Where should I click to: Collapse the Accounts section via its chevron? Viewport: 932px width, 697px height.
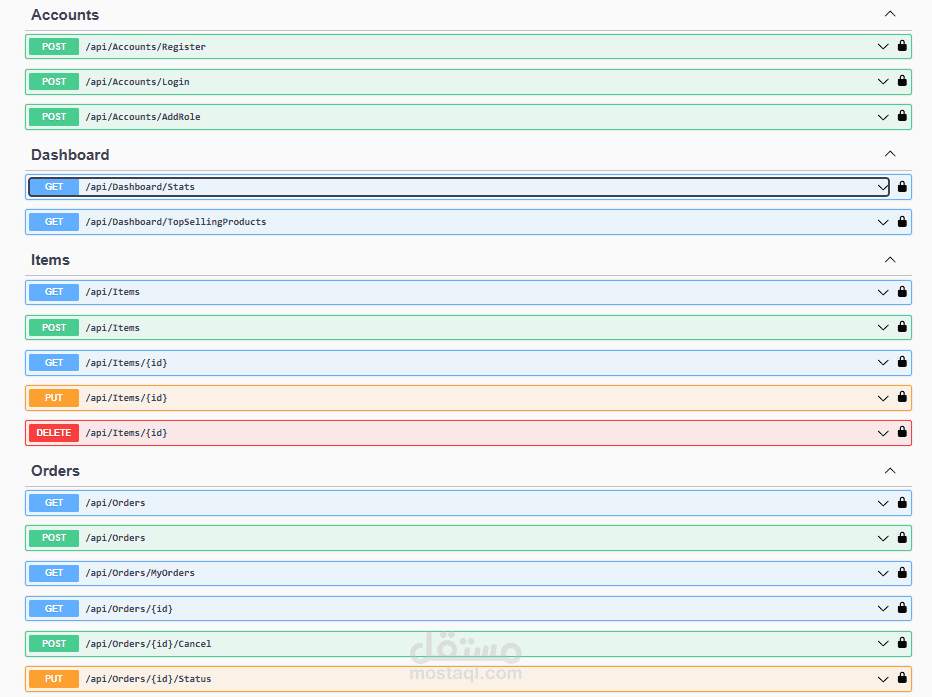tap(889, 14)
